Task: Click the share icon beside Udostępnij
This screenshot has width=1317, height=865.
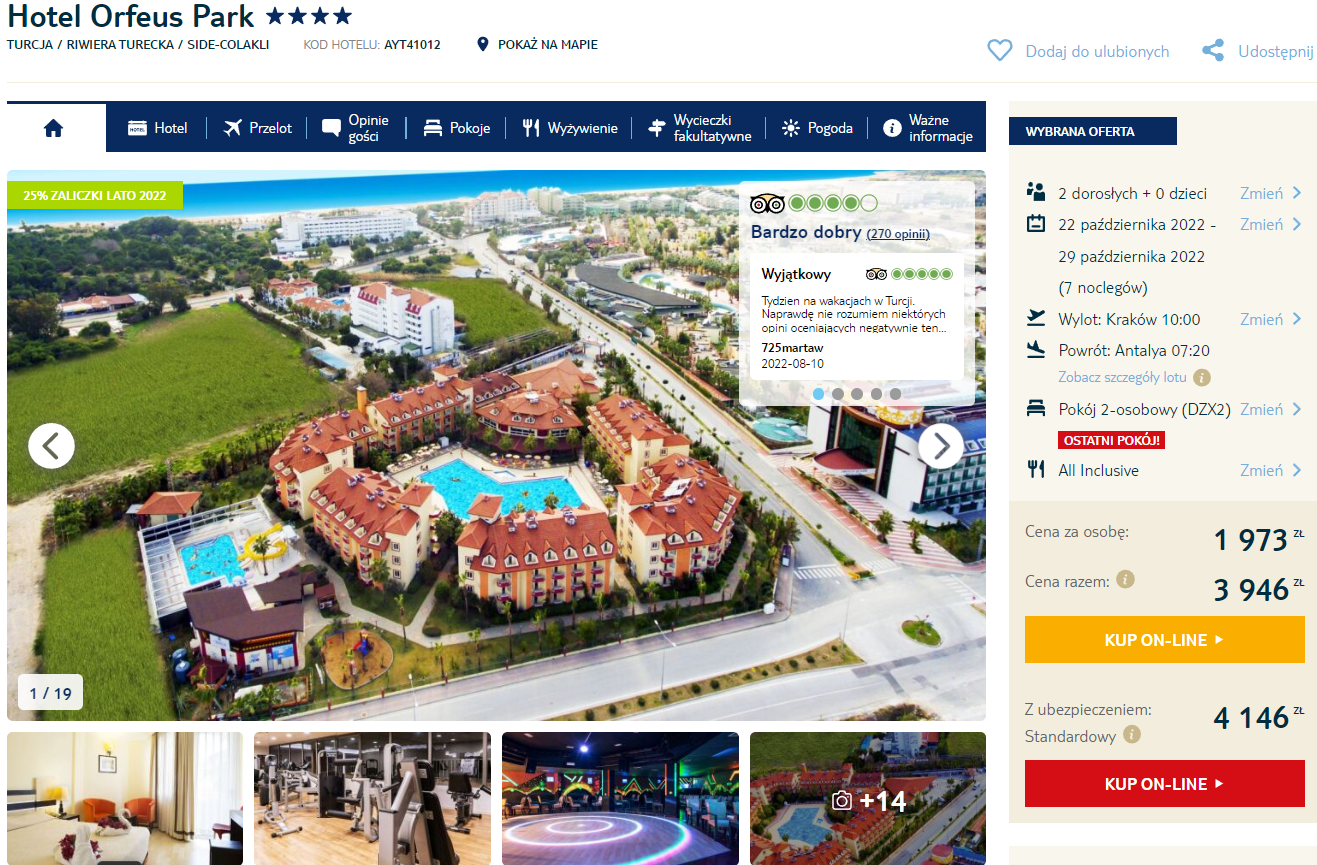Action: point(1213,50)
